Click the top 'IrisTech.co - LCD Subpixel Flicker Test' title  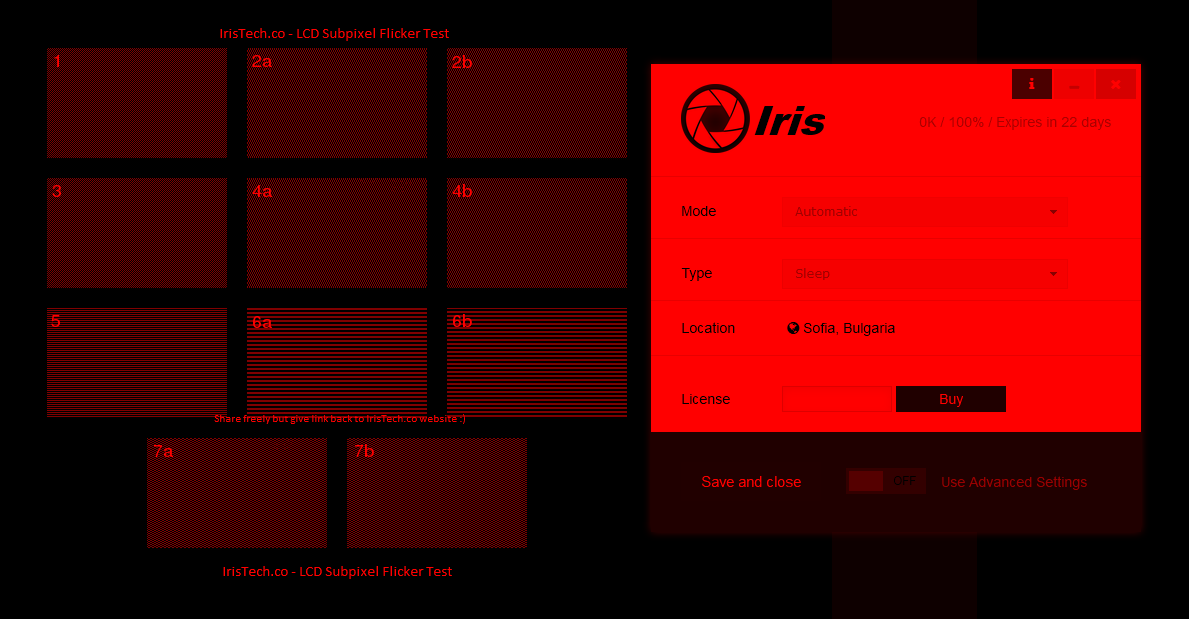pos(334,33)
